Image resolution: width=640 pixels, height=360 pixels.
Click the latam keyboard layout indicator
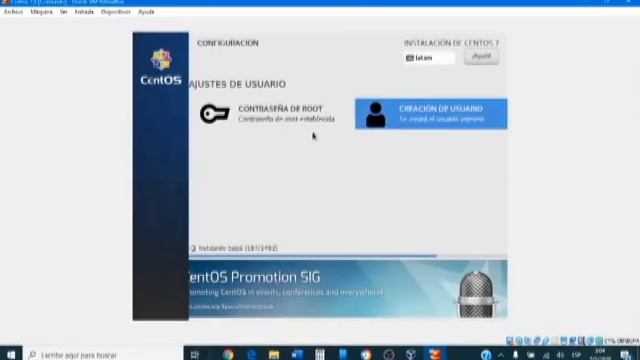pos(430,58)
